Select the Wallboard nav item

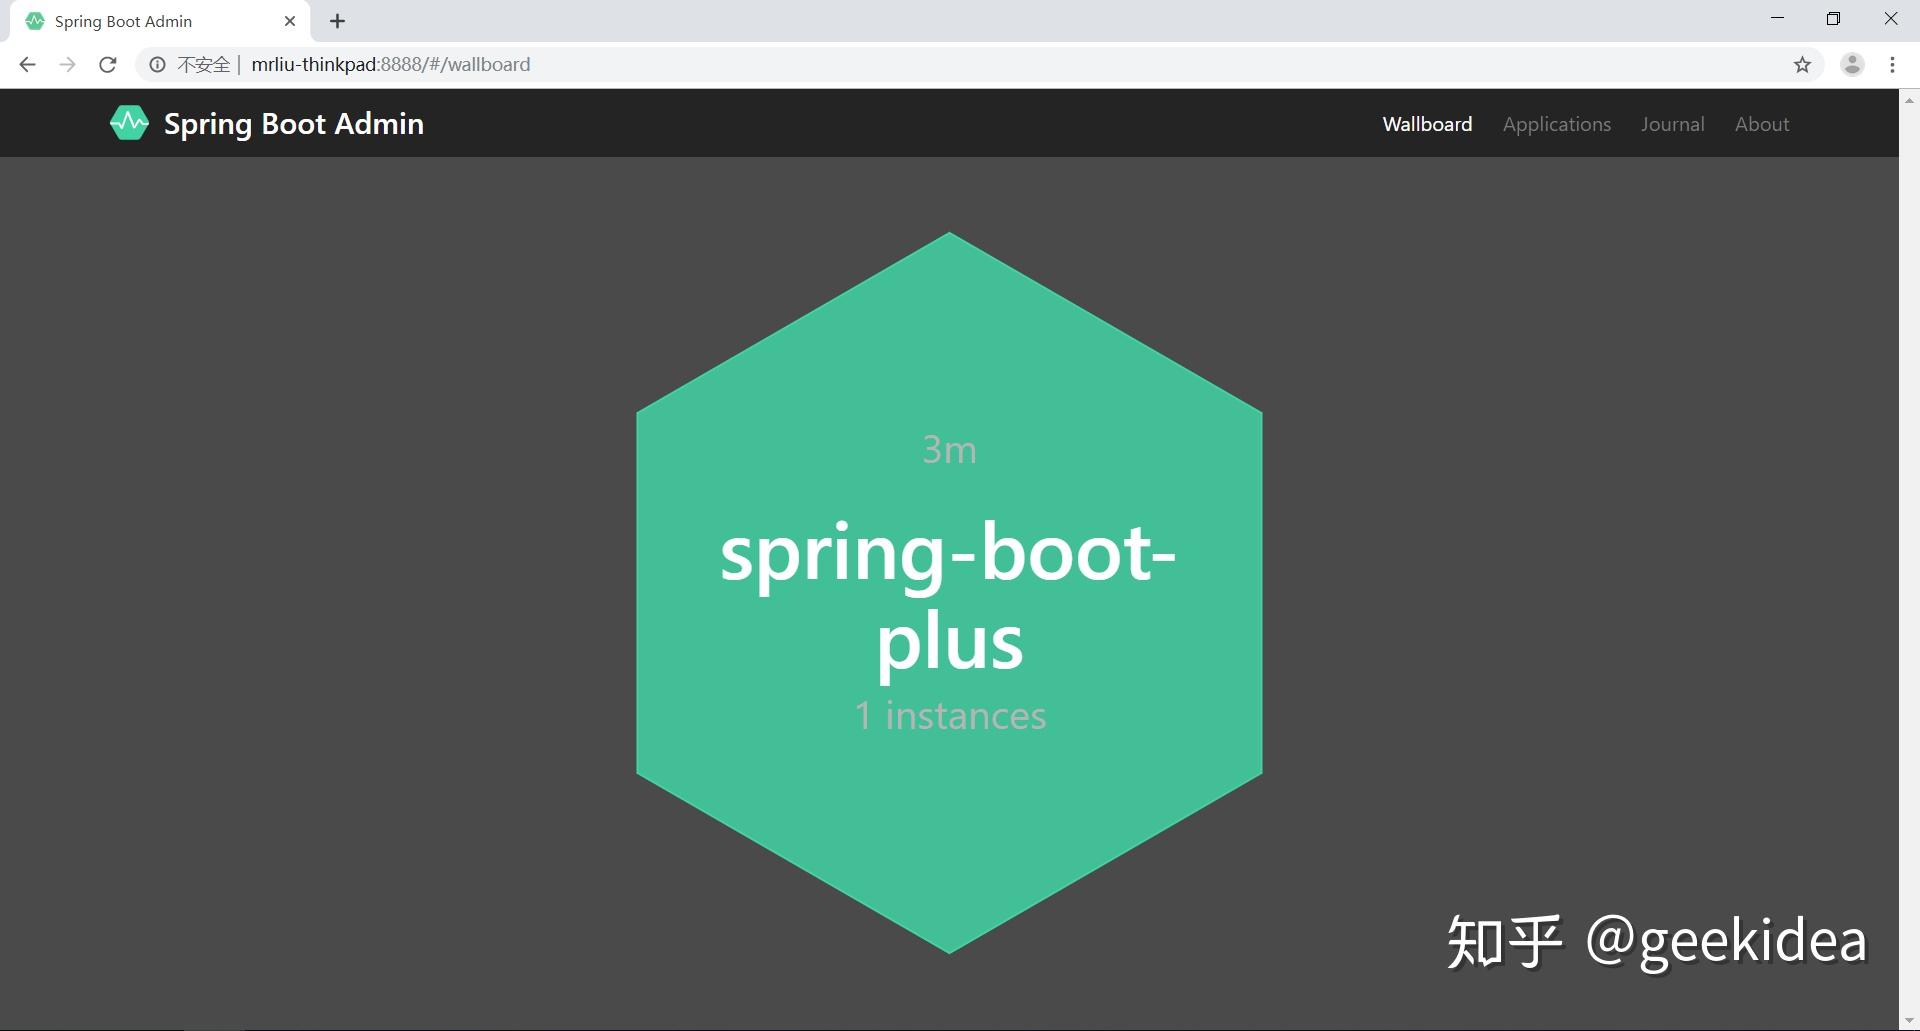(1426, 124)
